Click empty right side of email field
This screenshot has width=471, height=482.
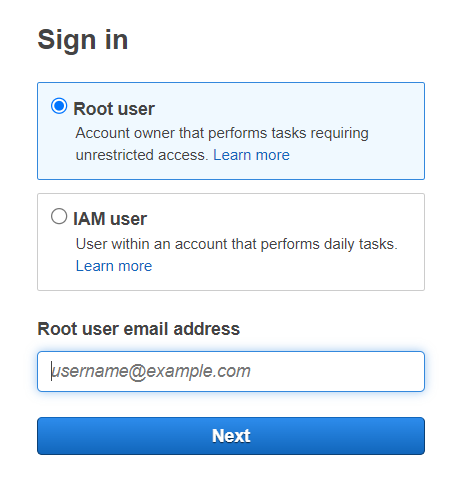coord(337,371)
